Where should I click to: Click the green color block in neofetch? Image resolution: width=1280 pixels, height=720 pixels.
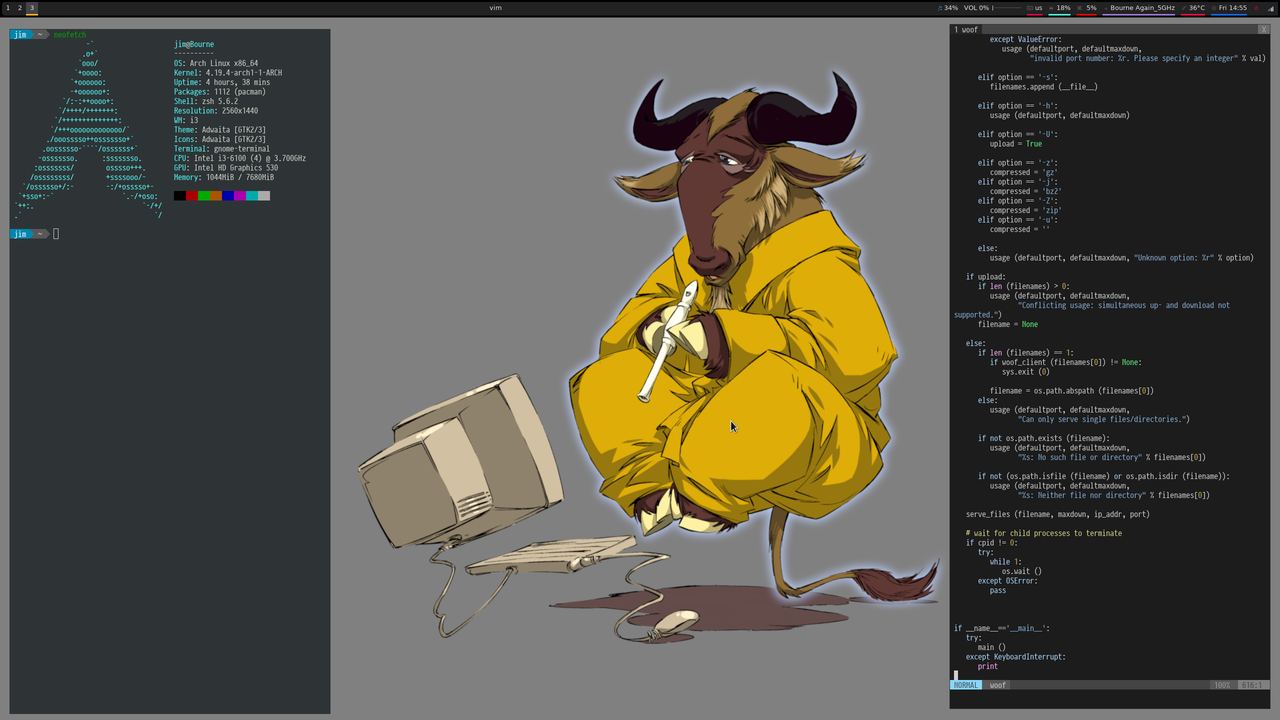(x=204, y=196)
